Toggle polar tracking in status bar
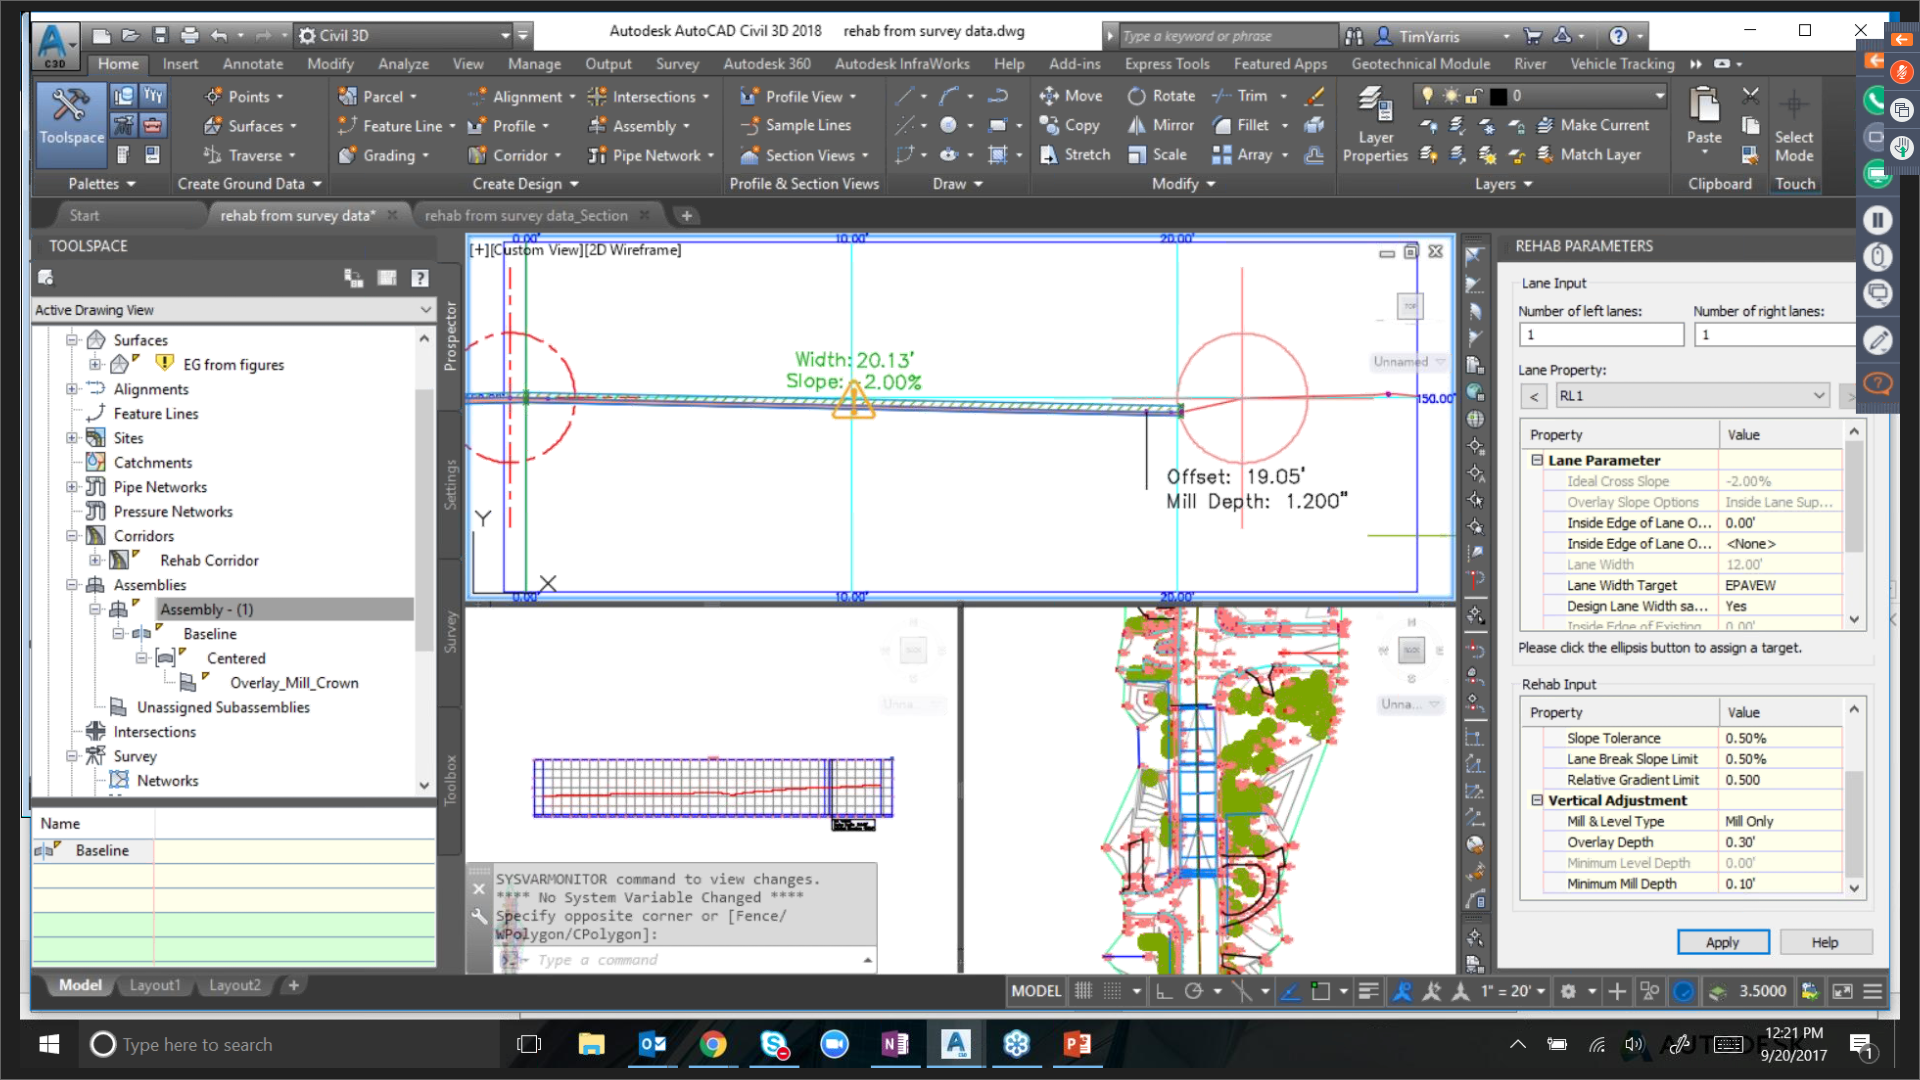The width and height of the screenshot is (1920, 1080). point(1193,991)
